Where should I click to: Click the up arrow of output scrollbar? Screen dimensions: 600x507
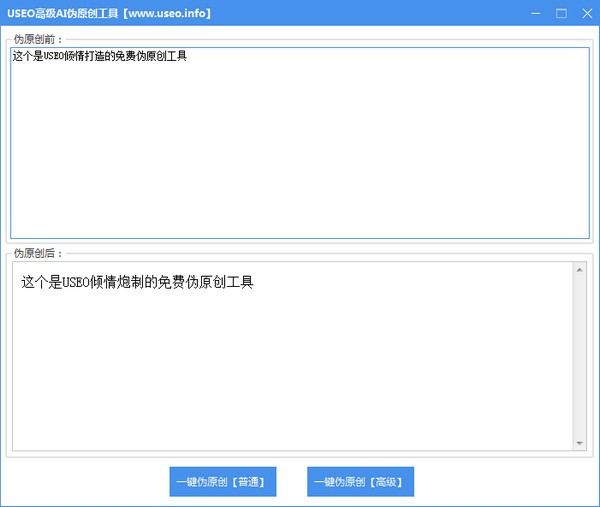(x=579, y=270)
